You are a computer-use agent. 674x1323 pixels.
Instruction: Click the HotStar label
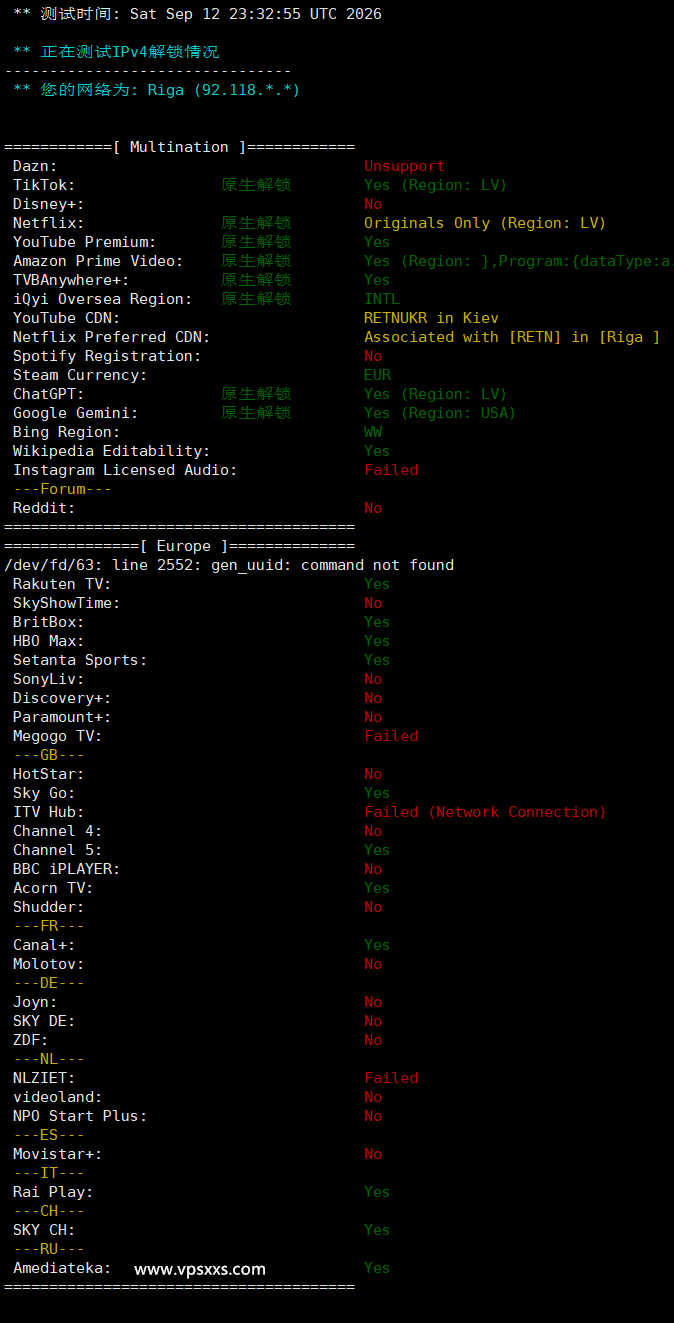49,774
